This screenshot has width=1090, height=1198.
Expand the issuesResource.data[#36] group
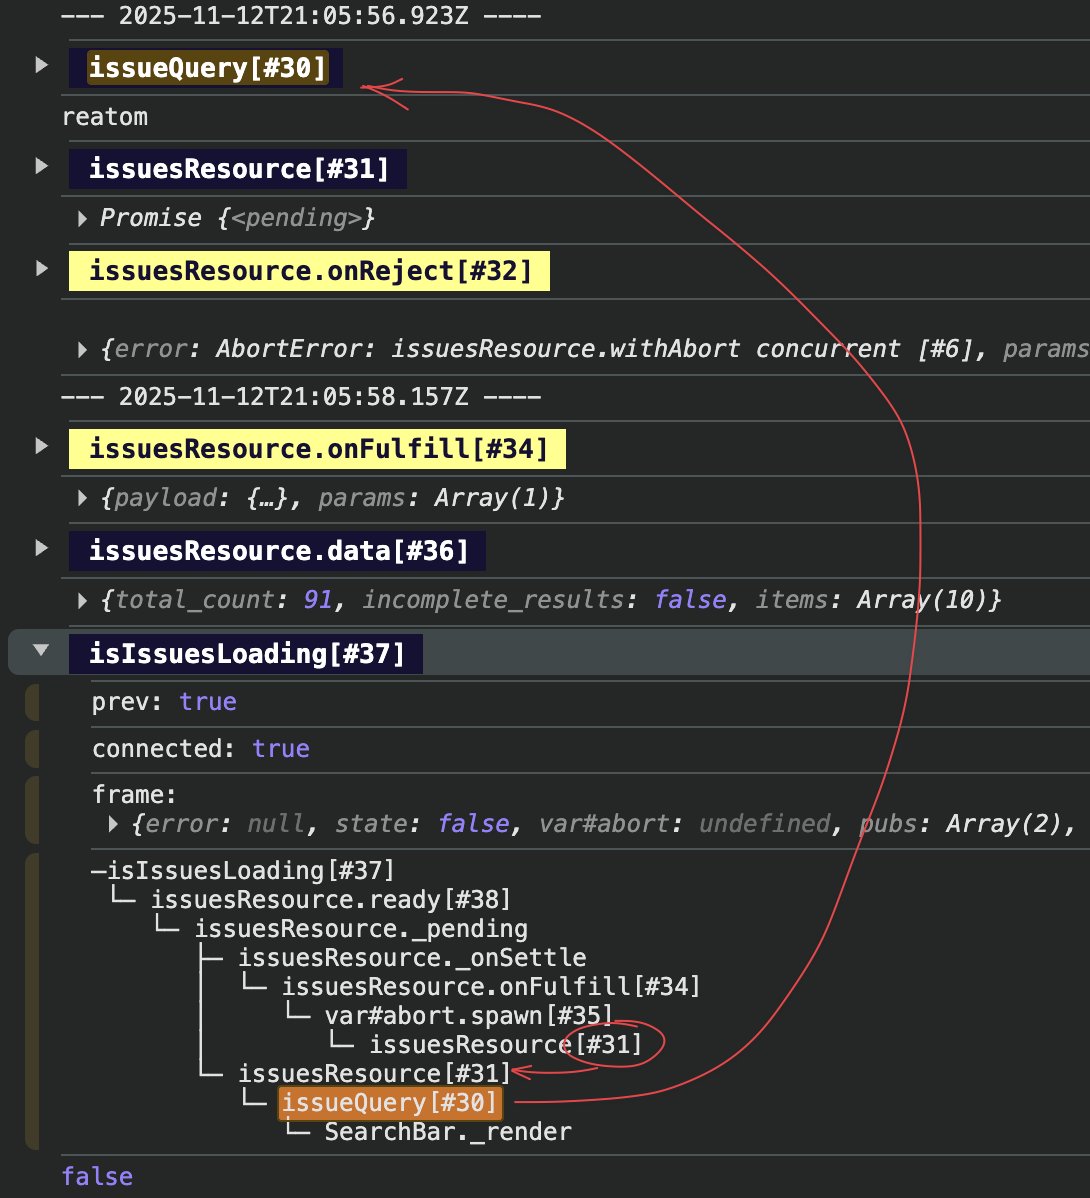pos(42,549)
